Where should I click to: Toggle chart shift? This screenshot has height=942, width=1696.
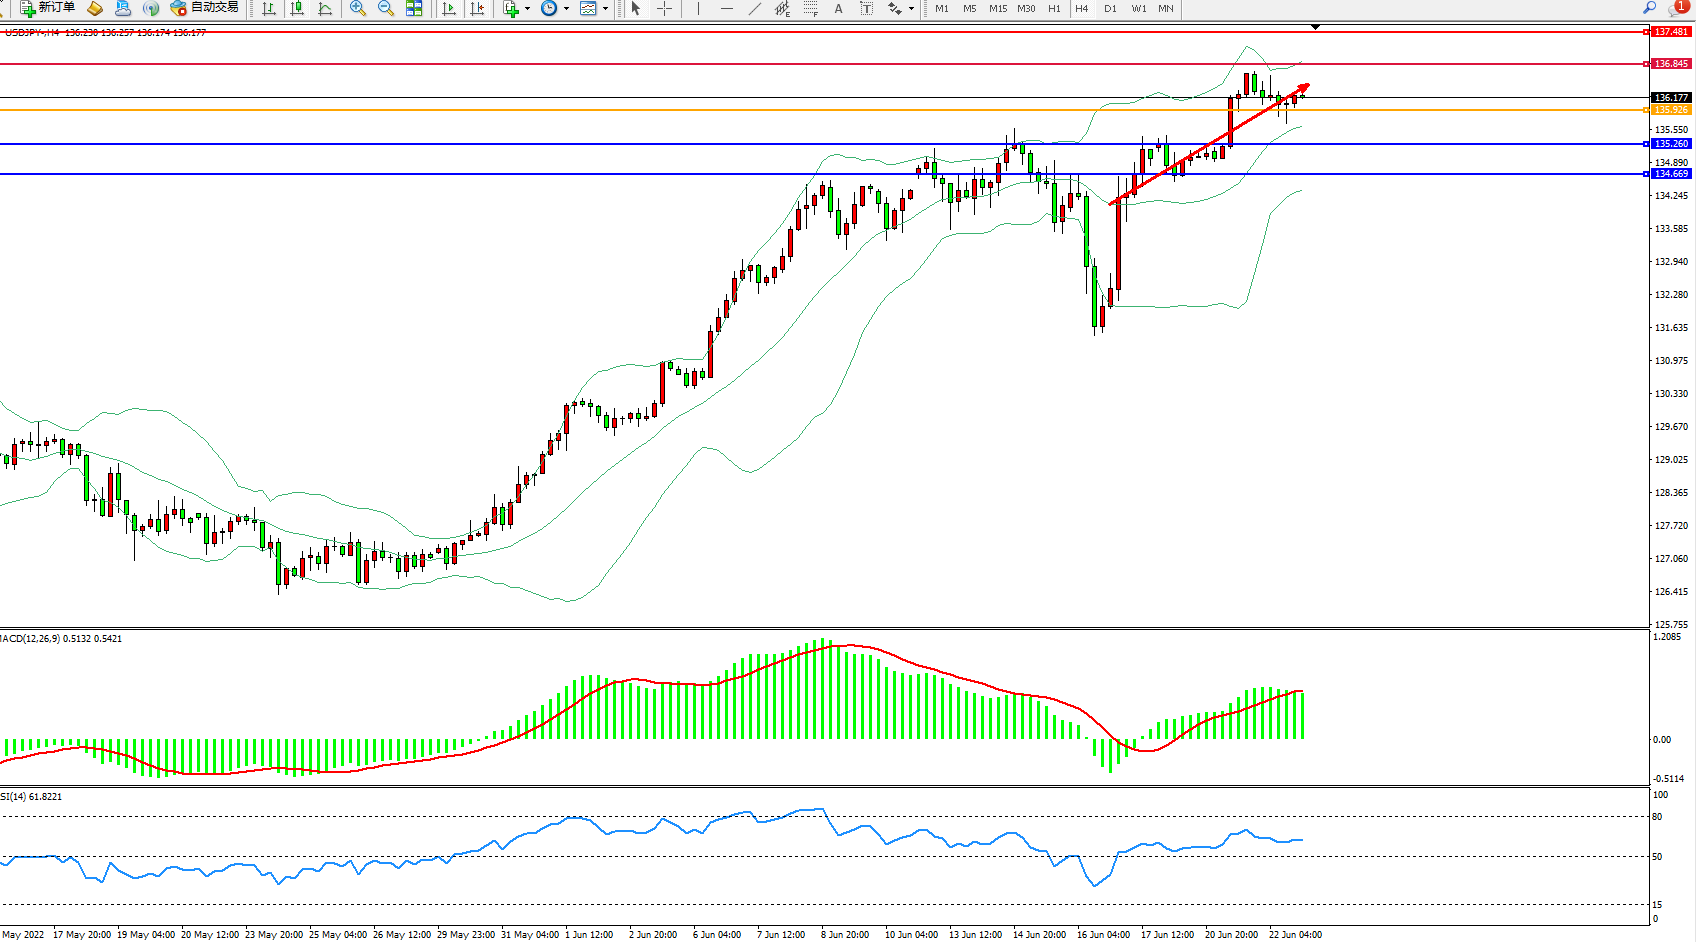tap(477, 8)
